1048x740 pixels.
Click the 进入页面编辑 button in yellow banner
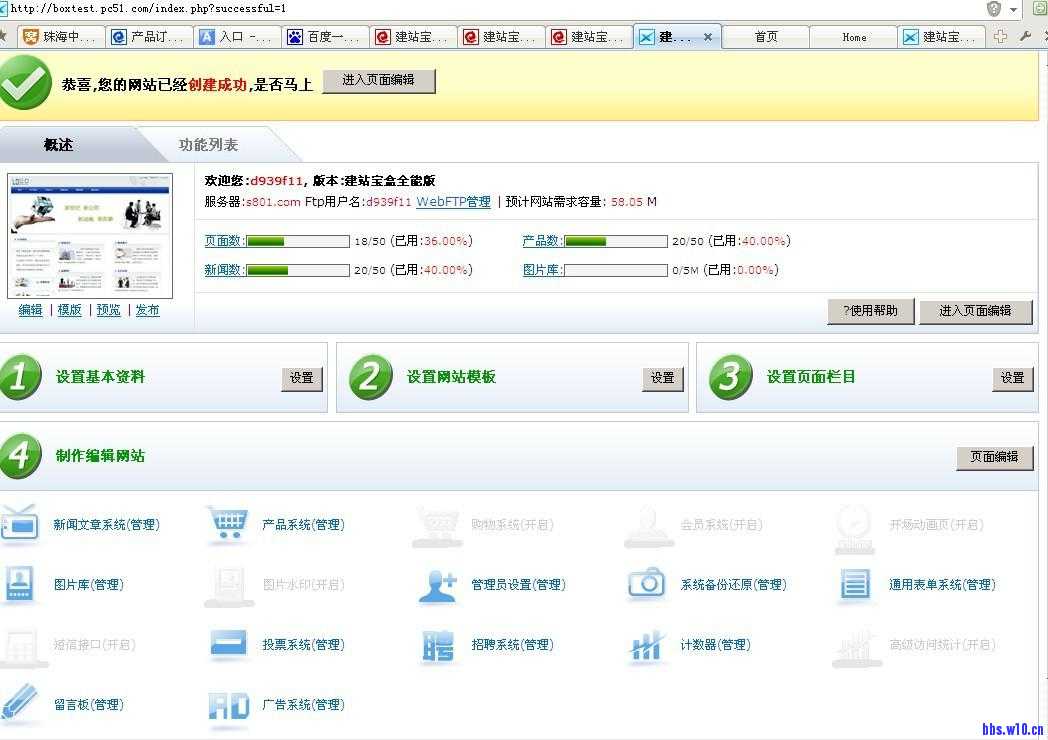[378, 80]
